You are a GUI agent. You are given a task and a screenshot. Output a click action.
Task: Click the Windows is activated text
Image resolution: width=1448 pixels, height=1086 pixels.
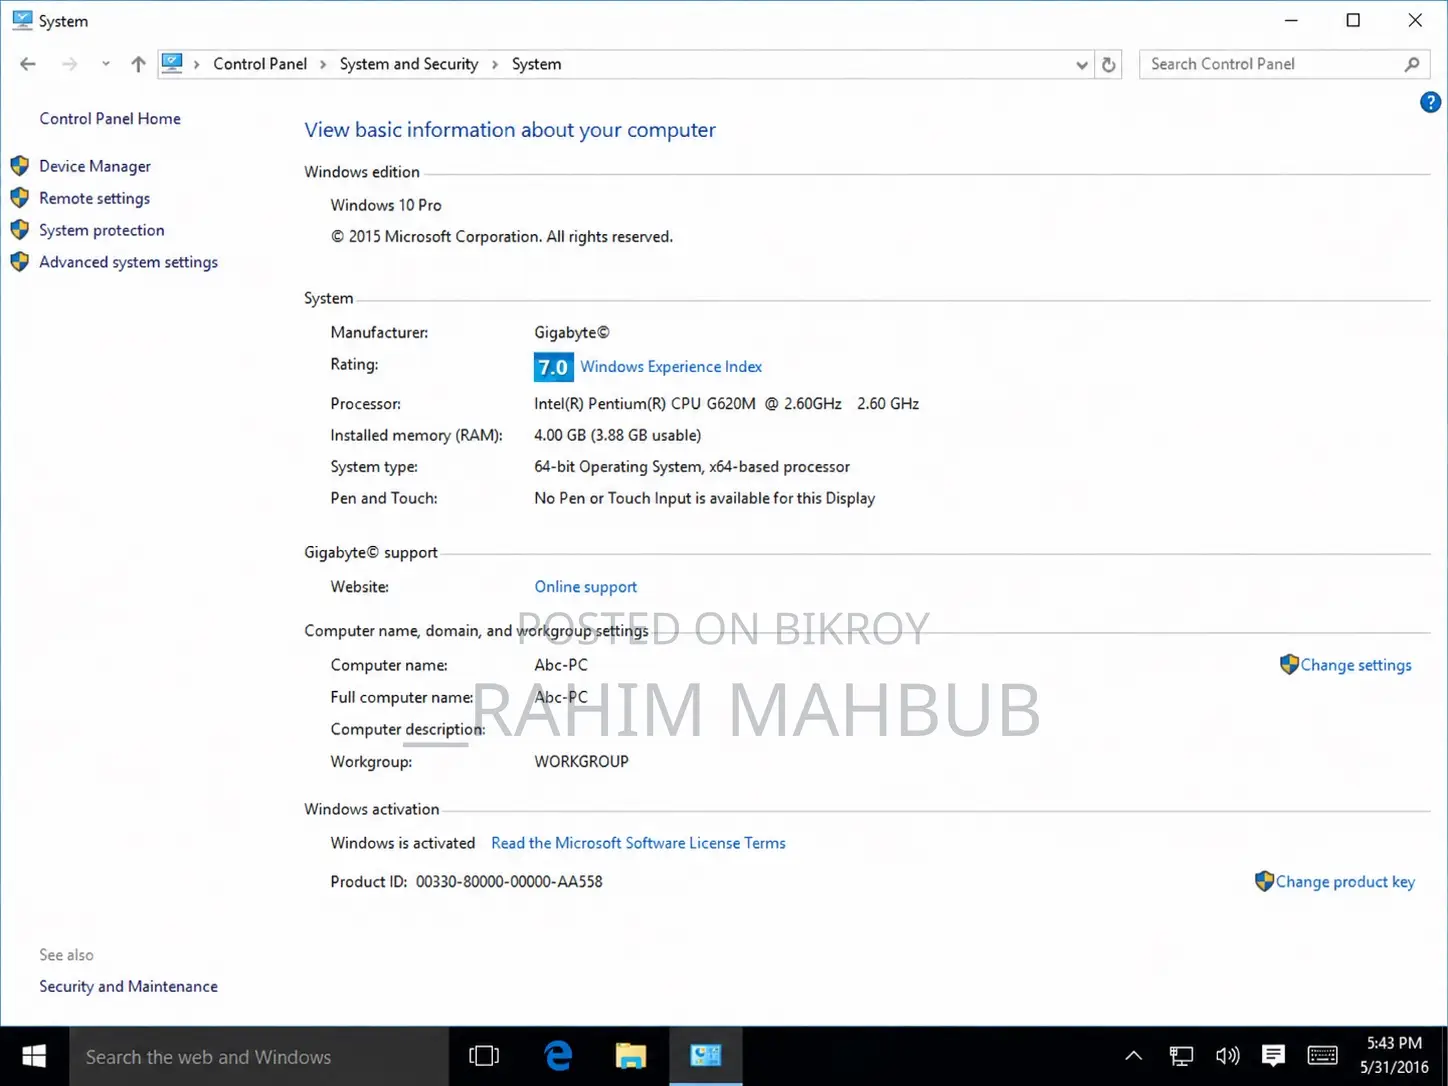tap(403, 843)
